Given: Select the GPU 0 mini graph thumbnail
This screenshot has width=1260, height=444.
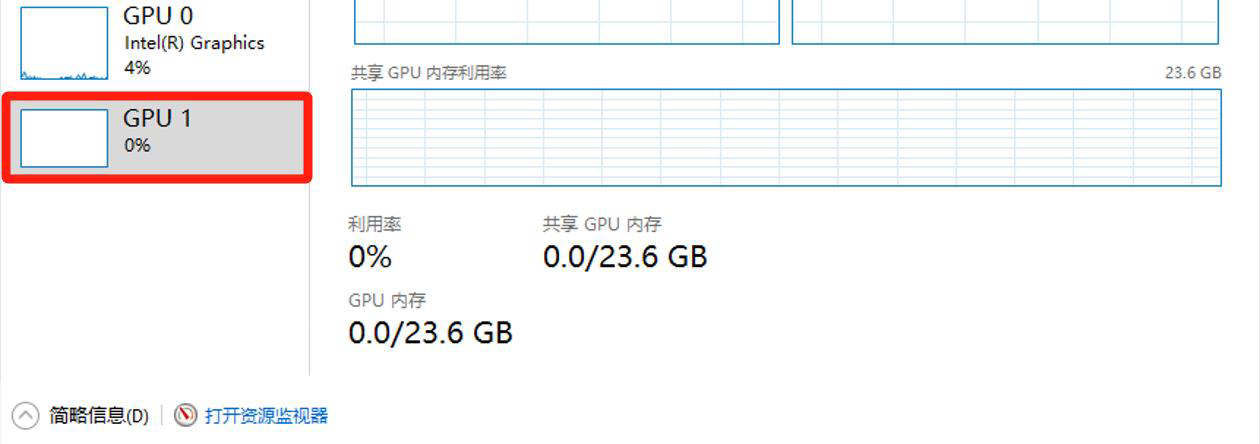Looking at the screenshot, I should click(64, 43).
